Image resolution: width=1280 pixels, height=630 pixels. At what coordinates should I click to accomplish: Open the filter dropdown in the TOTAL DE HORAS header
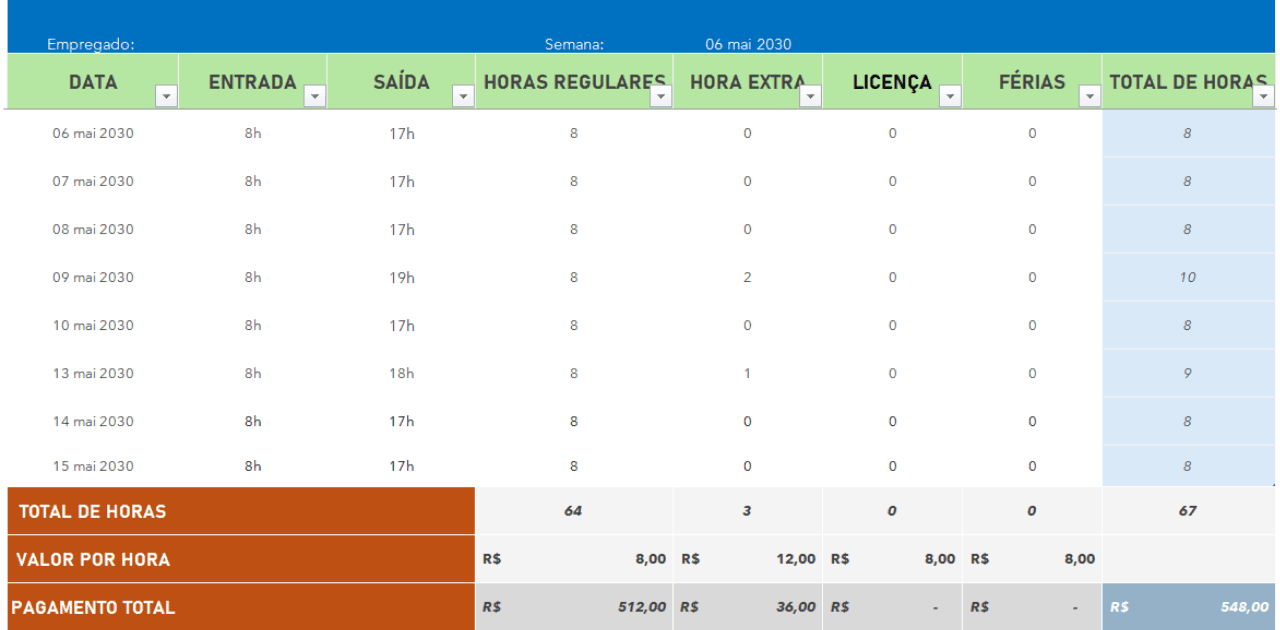(1264, 96)
